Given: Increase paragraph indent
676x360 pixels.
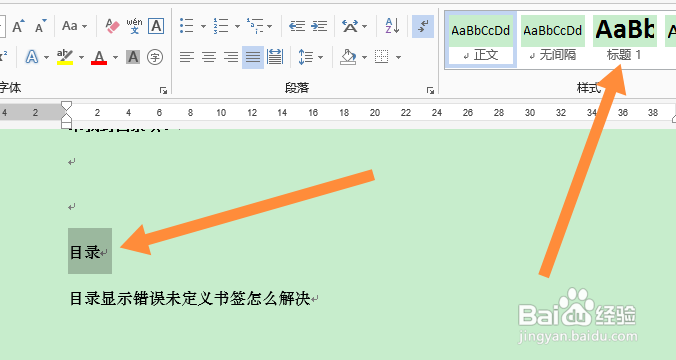Looking at the screenshot, I should pos(319,26).
